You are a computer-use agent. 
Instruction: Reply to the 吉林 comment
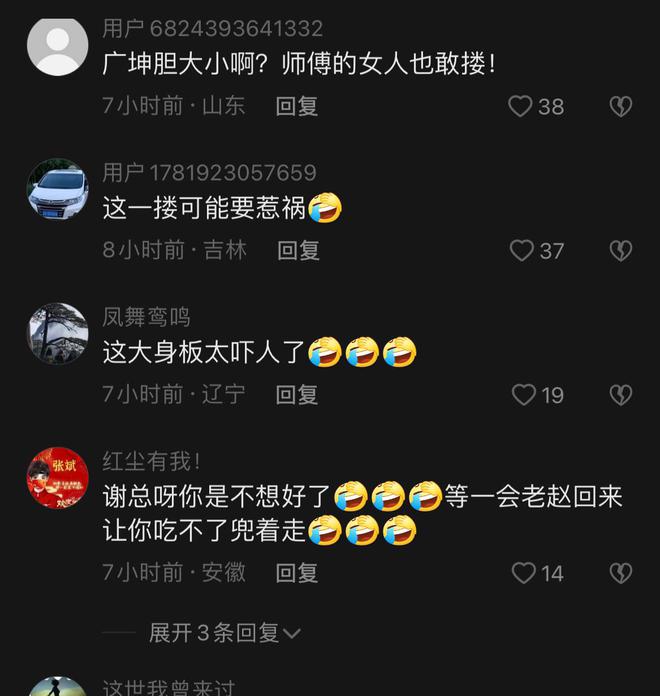click(x=298, y=251)
